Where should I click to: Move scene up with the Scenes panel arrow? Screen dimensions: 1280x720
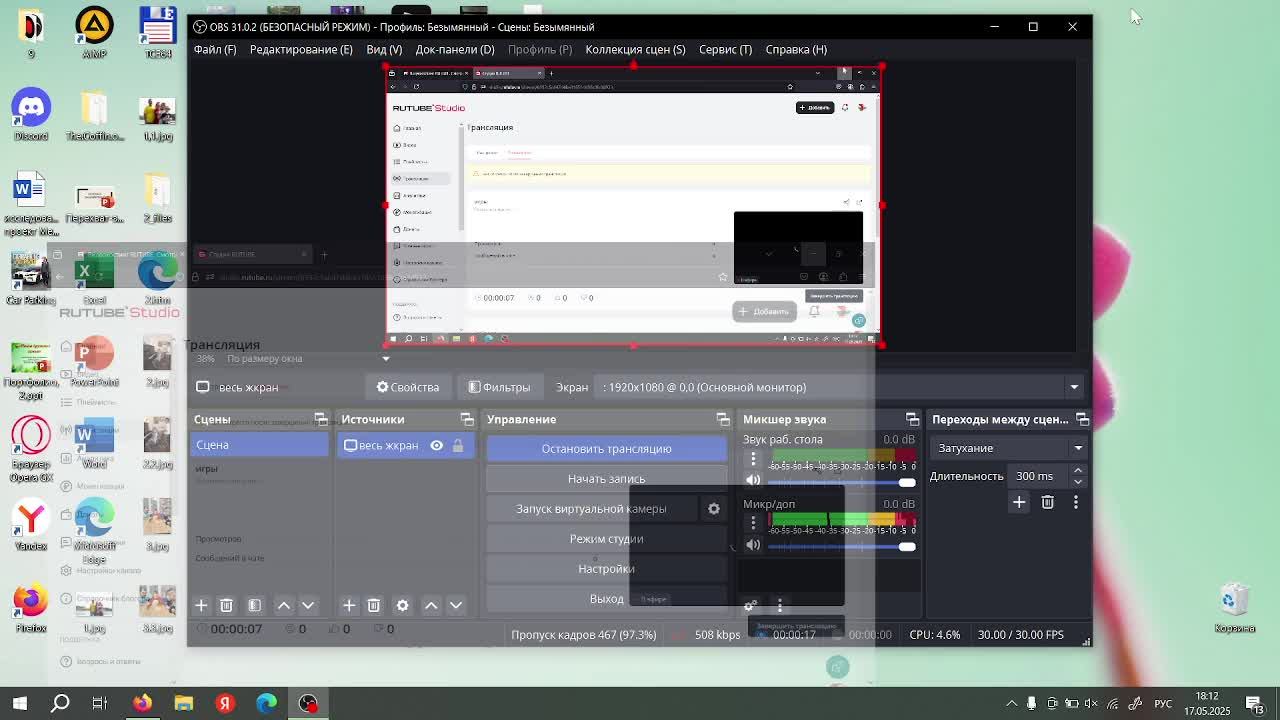[284, 605]
